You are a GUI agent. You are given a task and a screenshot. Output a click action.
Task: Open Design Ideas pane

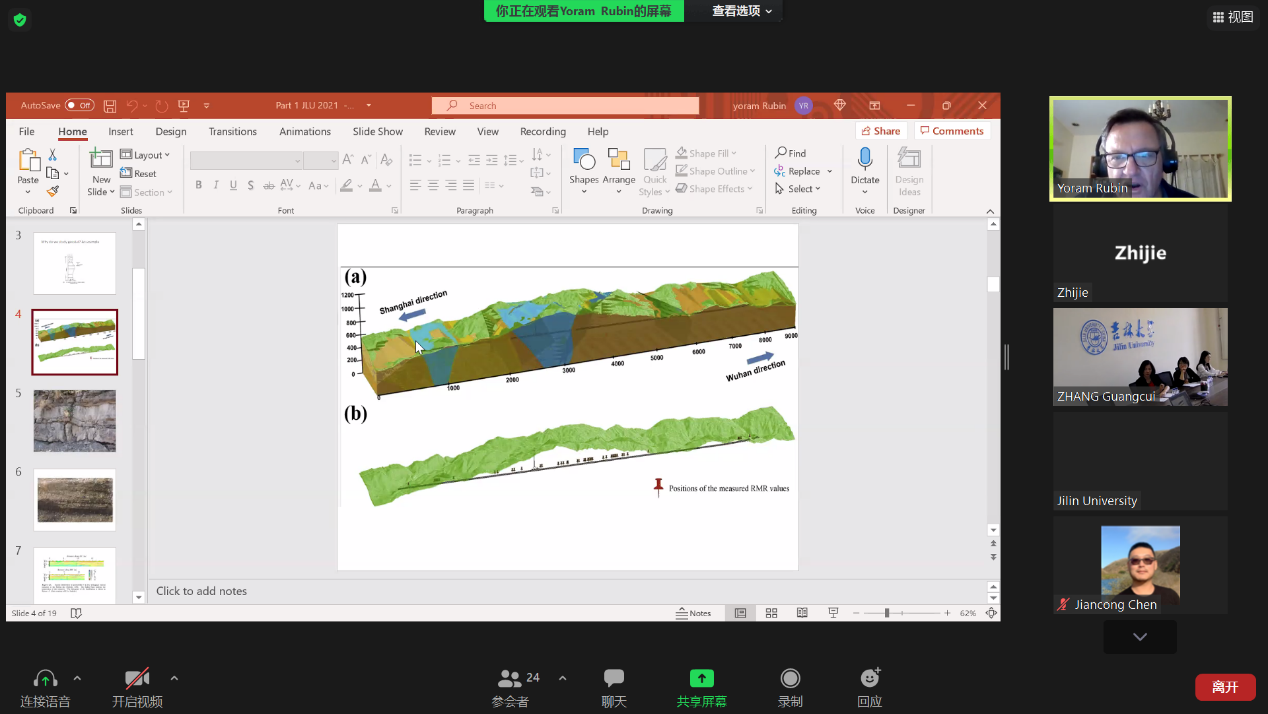point(909,171)
